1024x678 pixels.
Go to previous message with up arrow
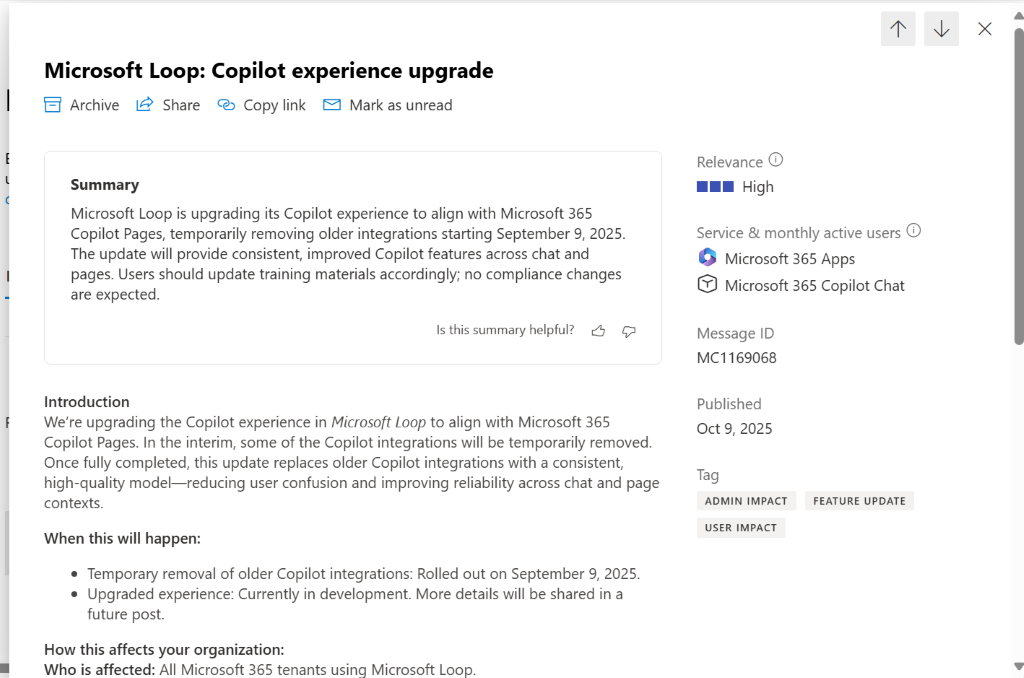[x=898, y=29]
